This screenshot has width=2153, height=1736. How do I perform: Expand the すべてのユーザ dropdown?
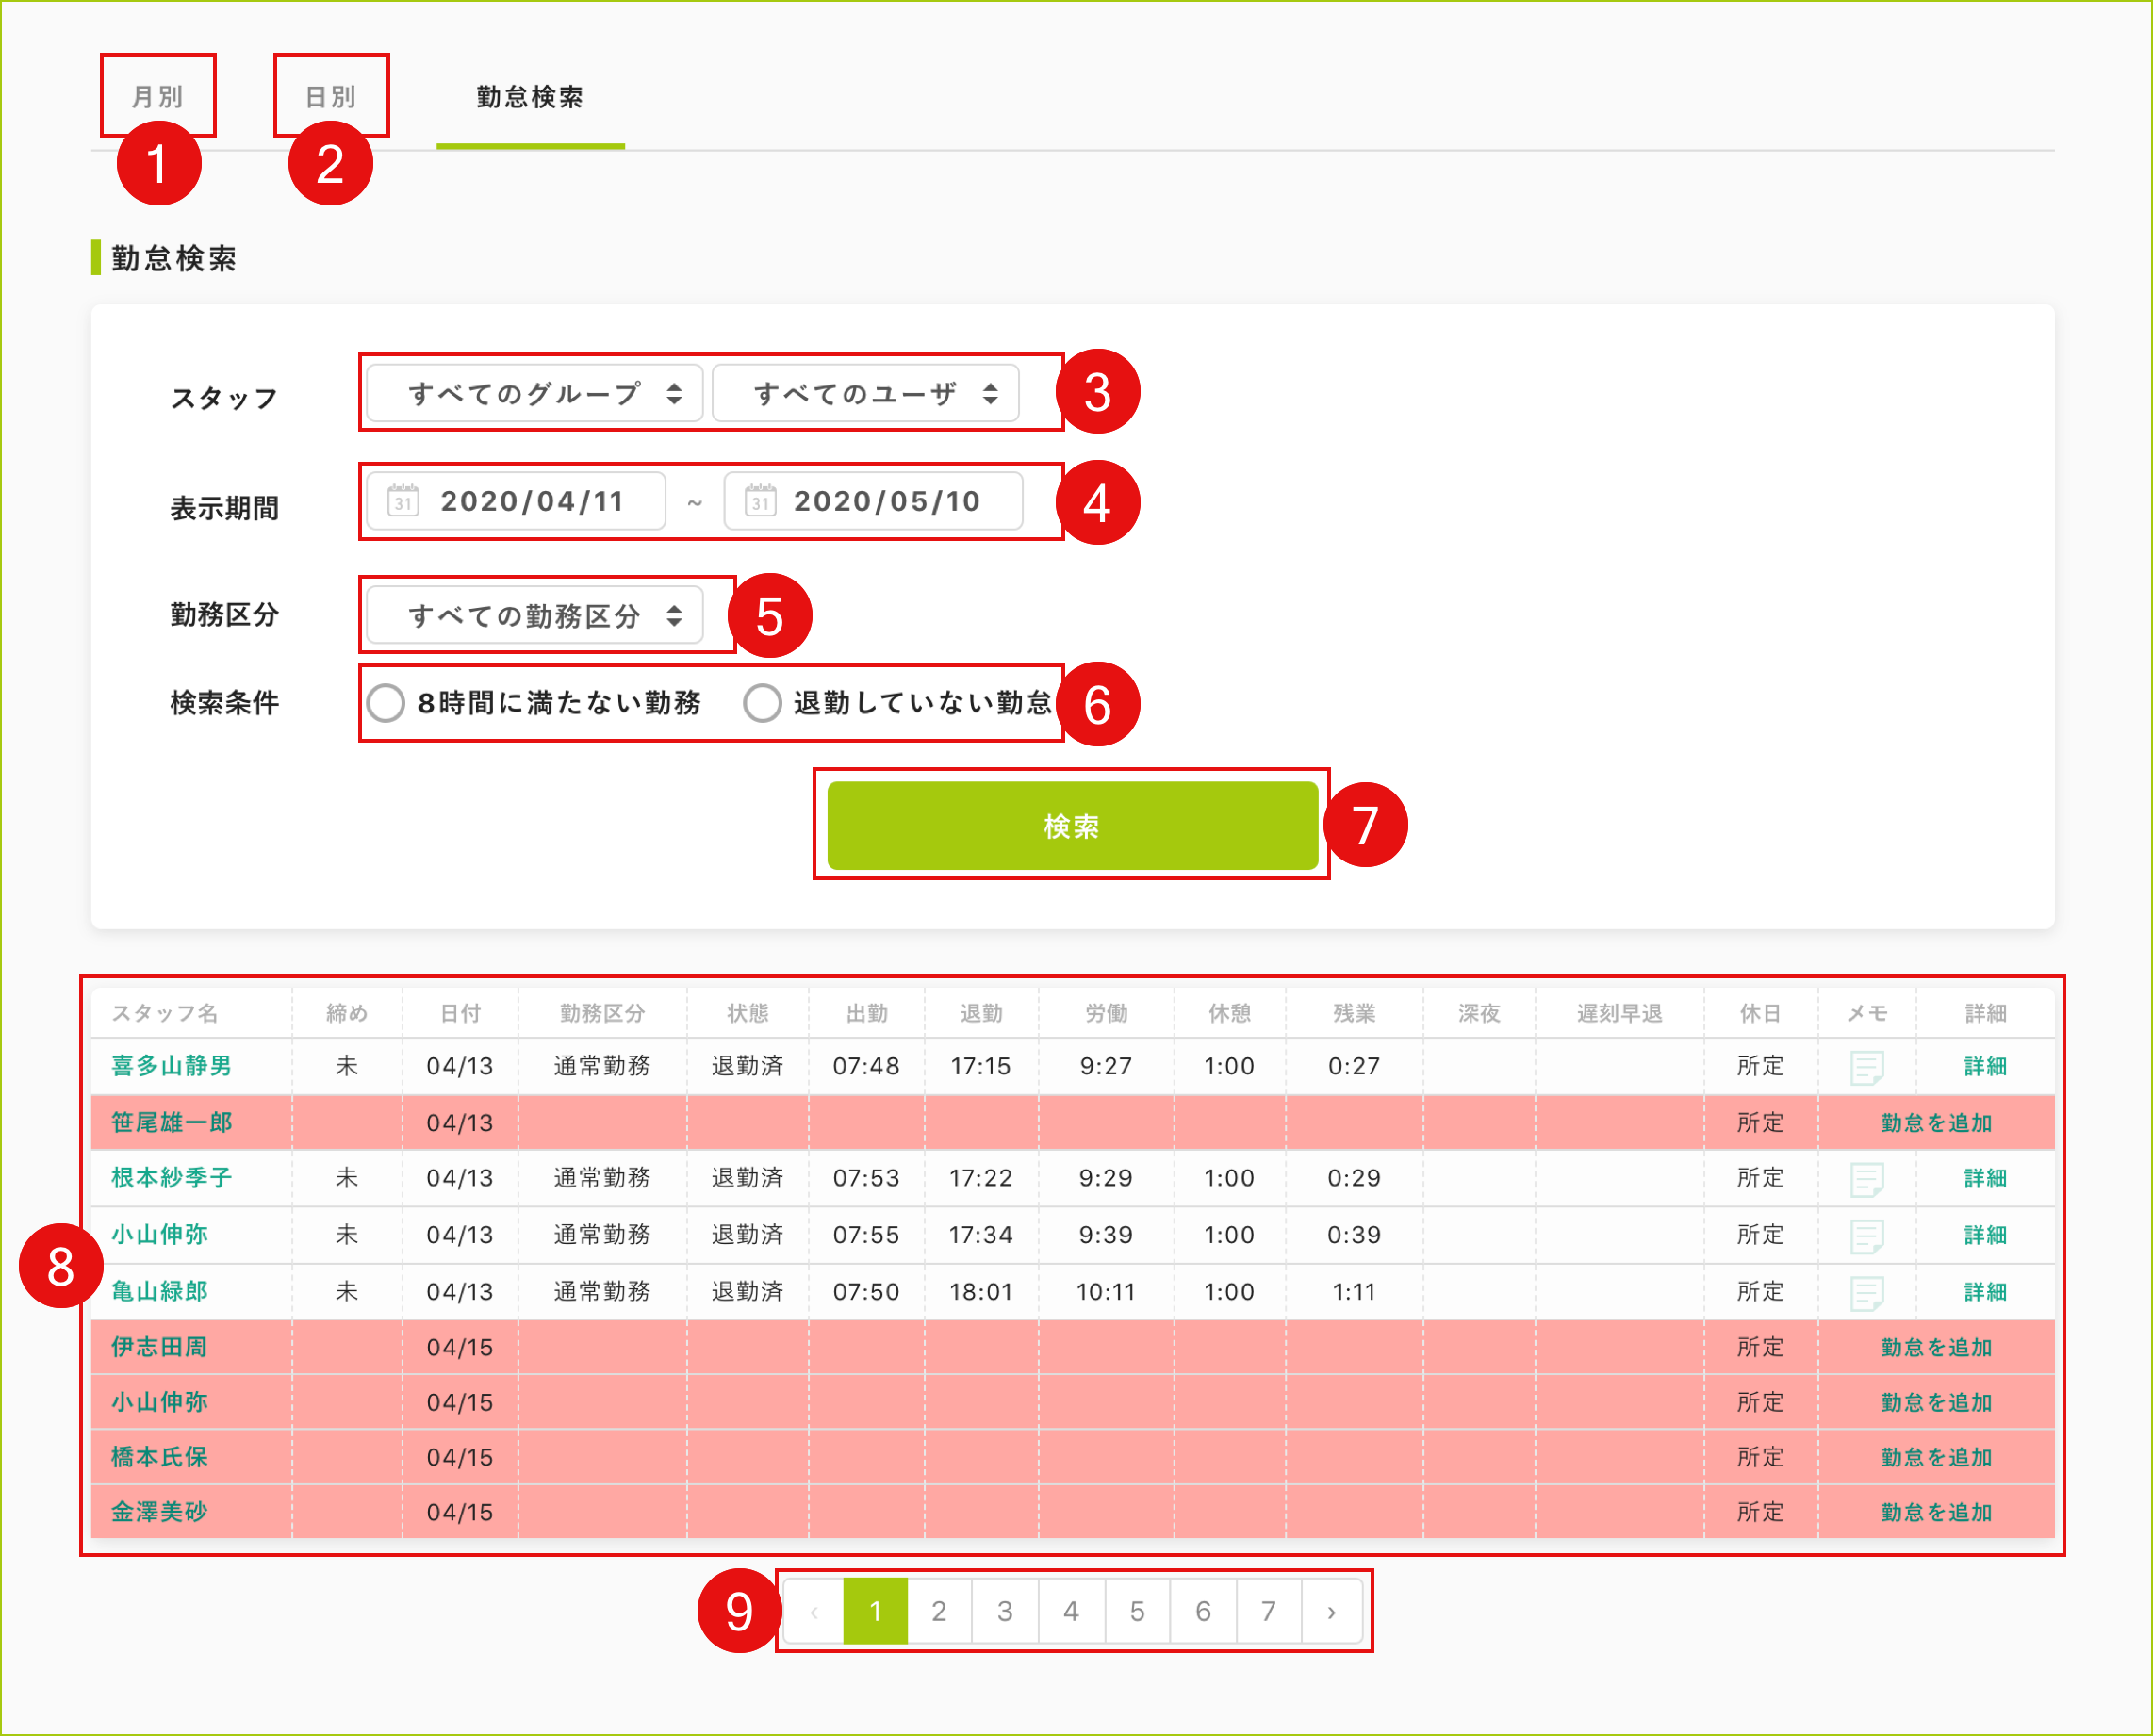point(866,394)
